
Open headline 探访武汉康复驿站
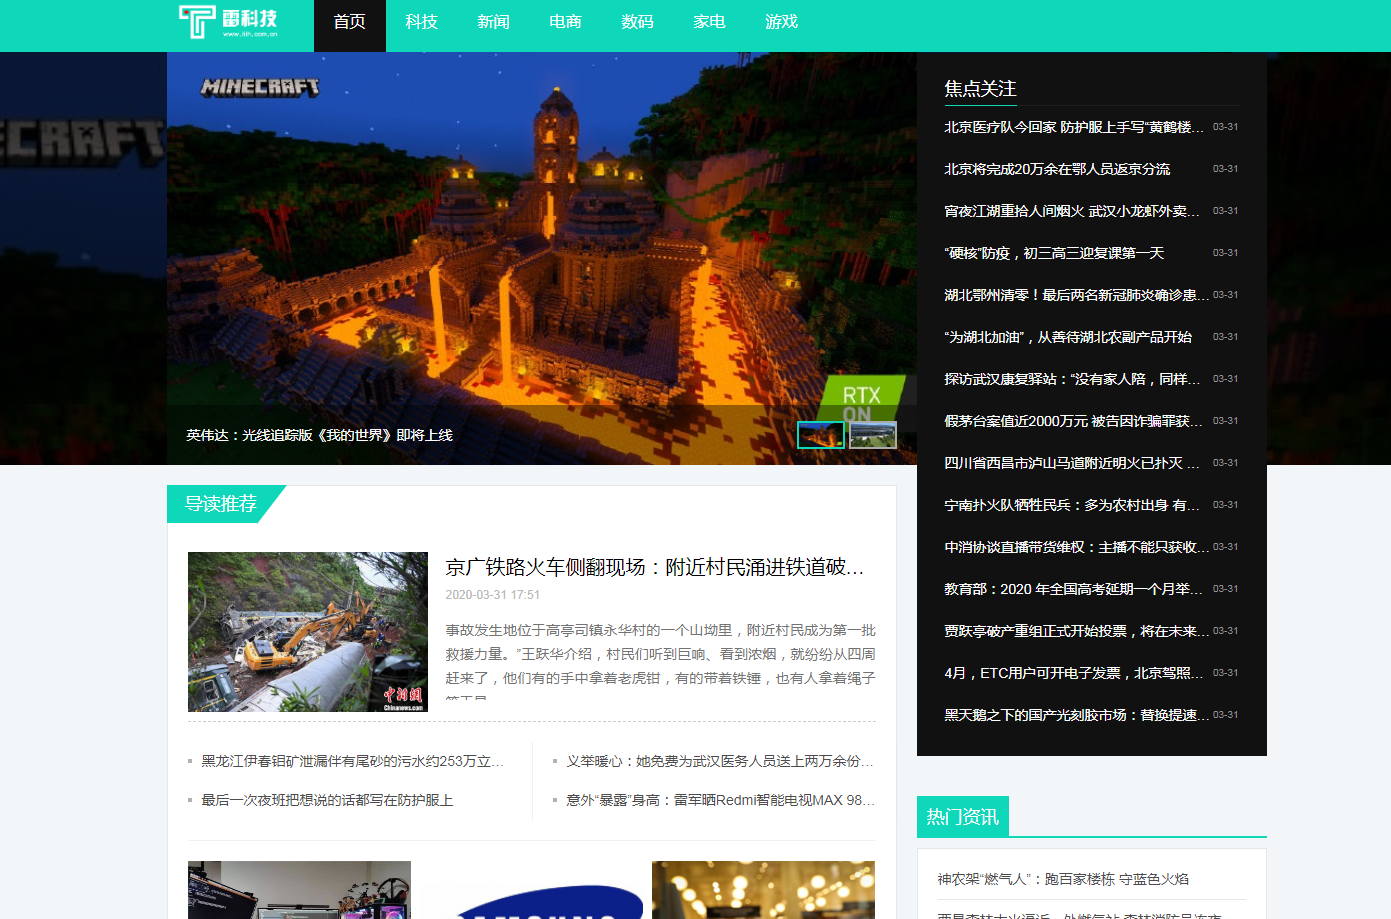1072,379
